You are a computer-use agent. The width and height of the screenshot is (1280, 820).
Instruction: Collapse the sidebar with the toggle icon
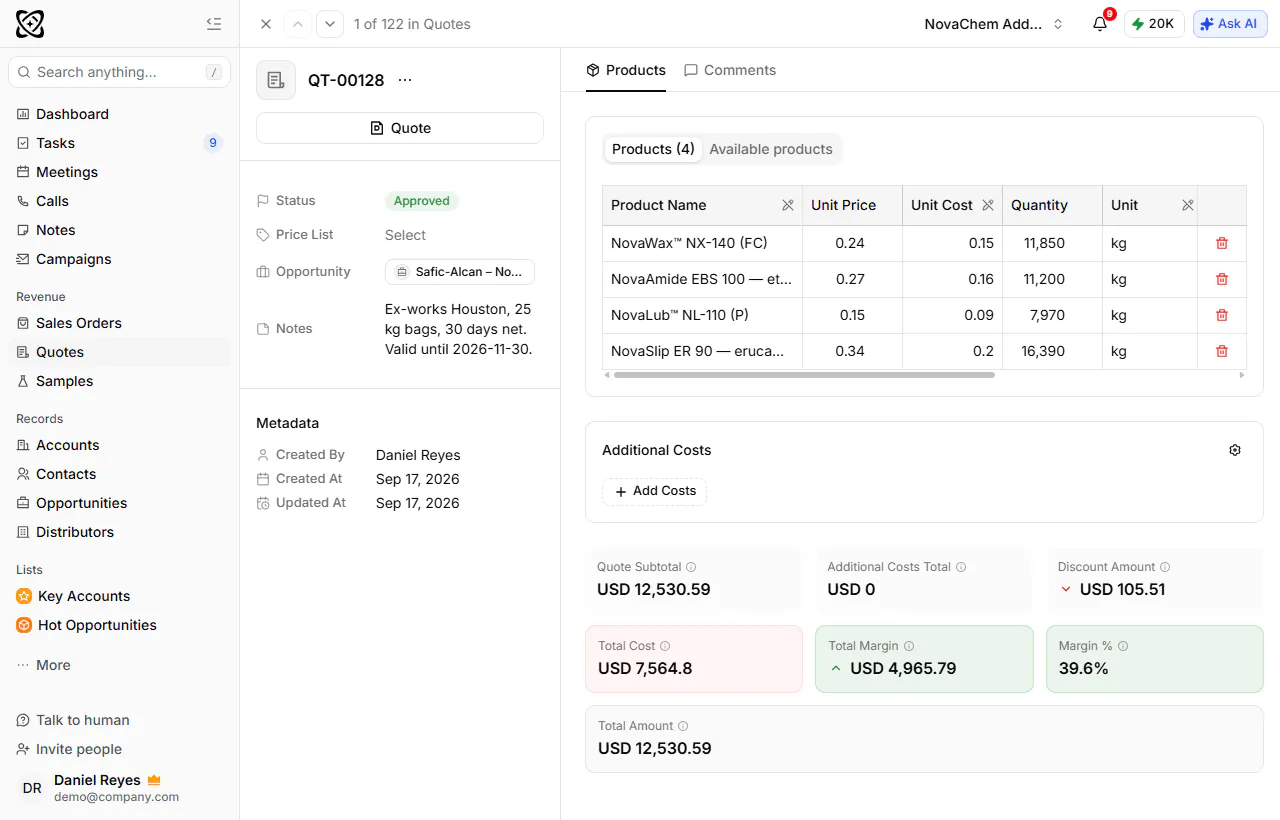click(x=213, y=24)
